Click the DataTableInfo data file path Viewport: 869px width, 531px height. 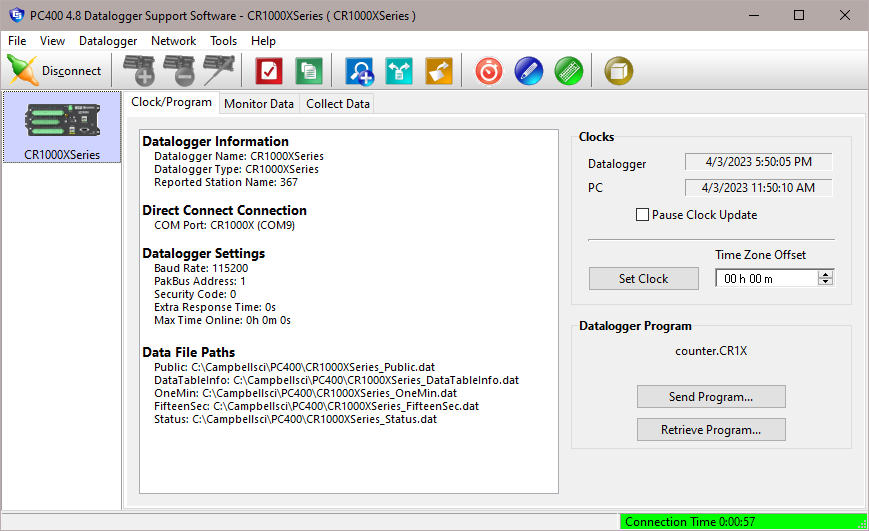click(x=336, y=380)
